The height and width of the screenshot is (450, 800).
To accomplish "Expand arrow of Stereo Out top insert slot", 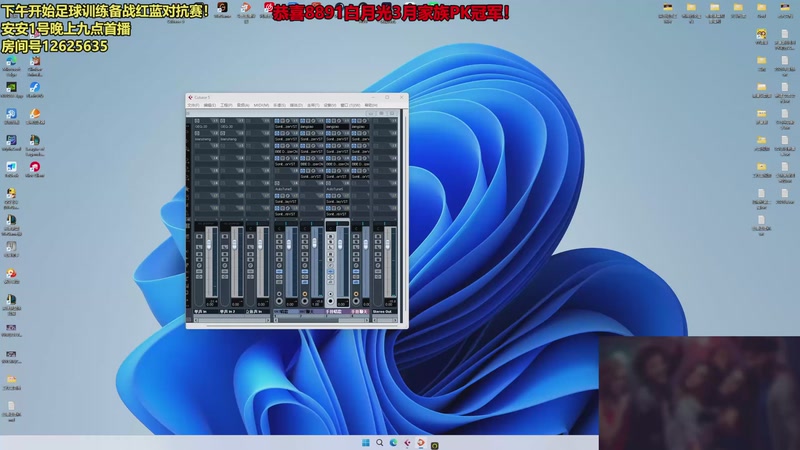I will (394, 121).
